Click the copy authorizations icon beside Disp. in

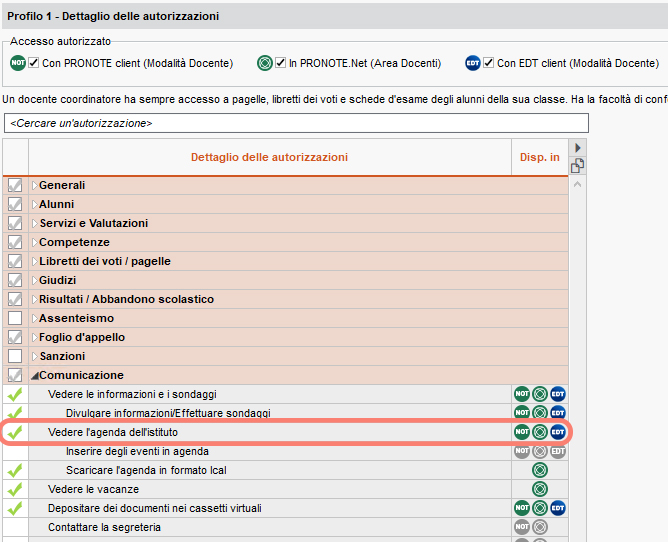click(577, 165)
